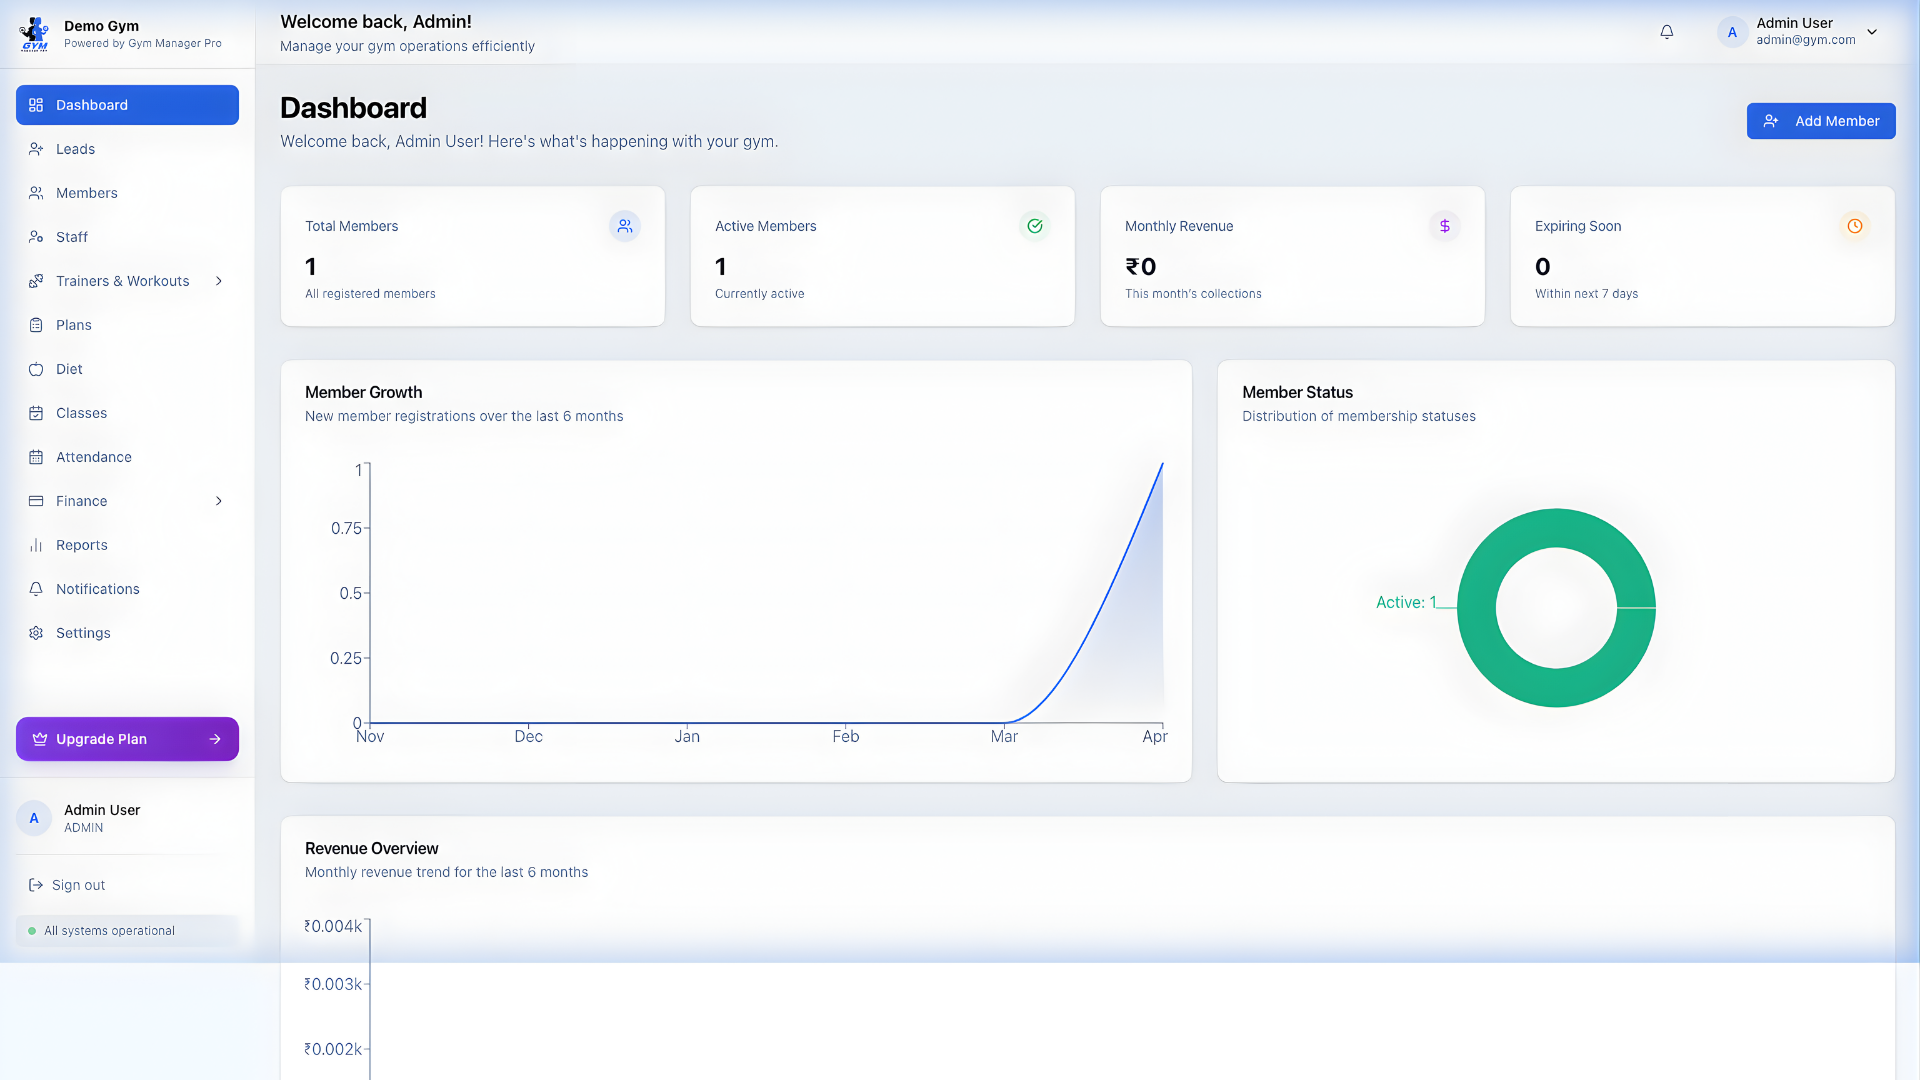Click the notification bell in top bar
The width and height of the screenshot is (1920, 1080).
[x=1667, y=31]
